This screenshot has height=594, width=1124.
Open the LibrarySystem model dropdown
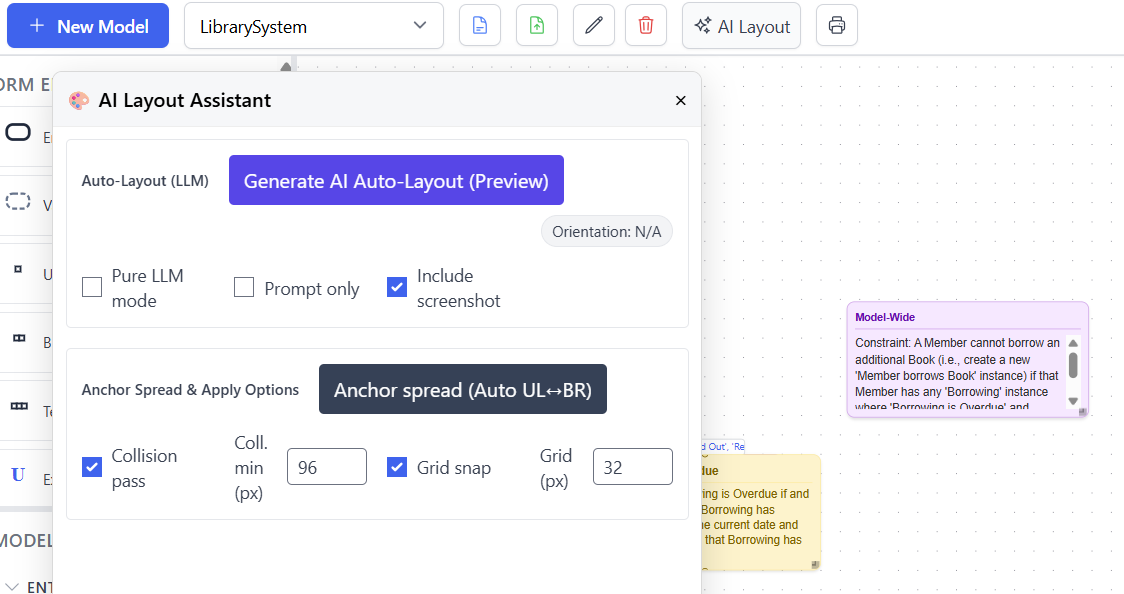(x=313, y=25)
